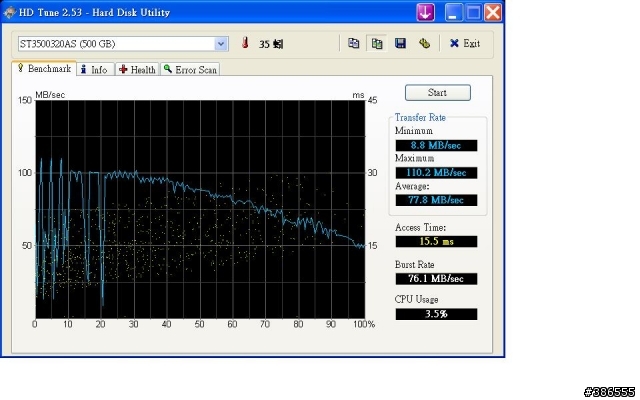Click the purple down-arrow title bar button
The width and height of the screenshot is (640, 400).
coord(425,12)
